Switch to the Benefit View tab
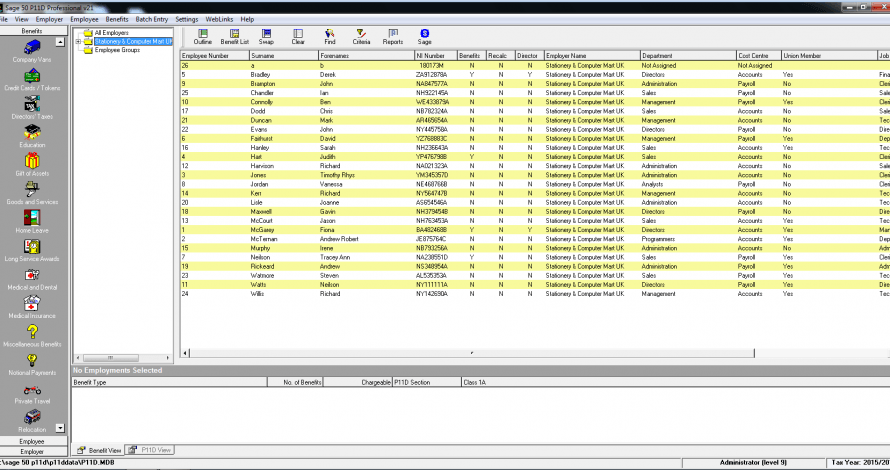 click(99, 450)
